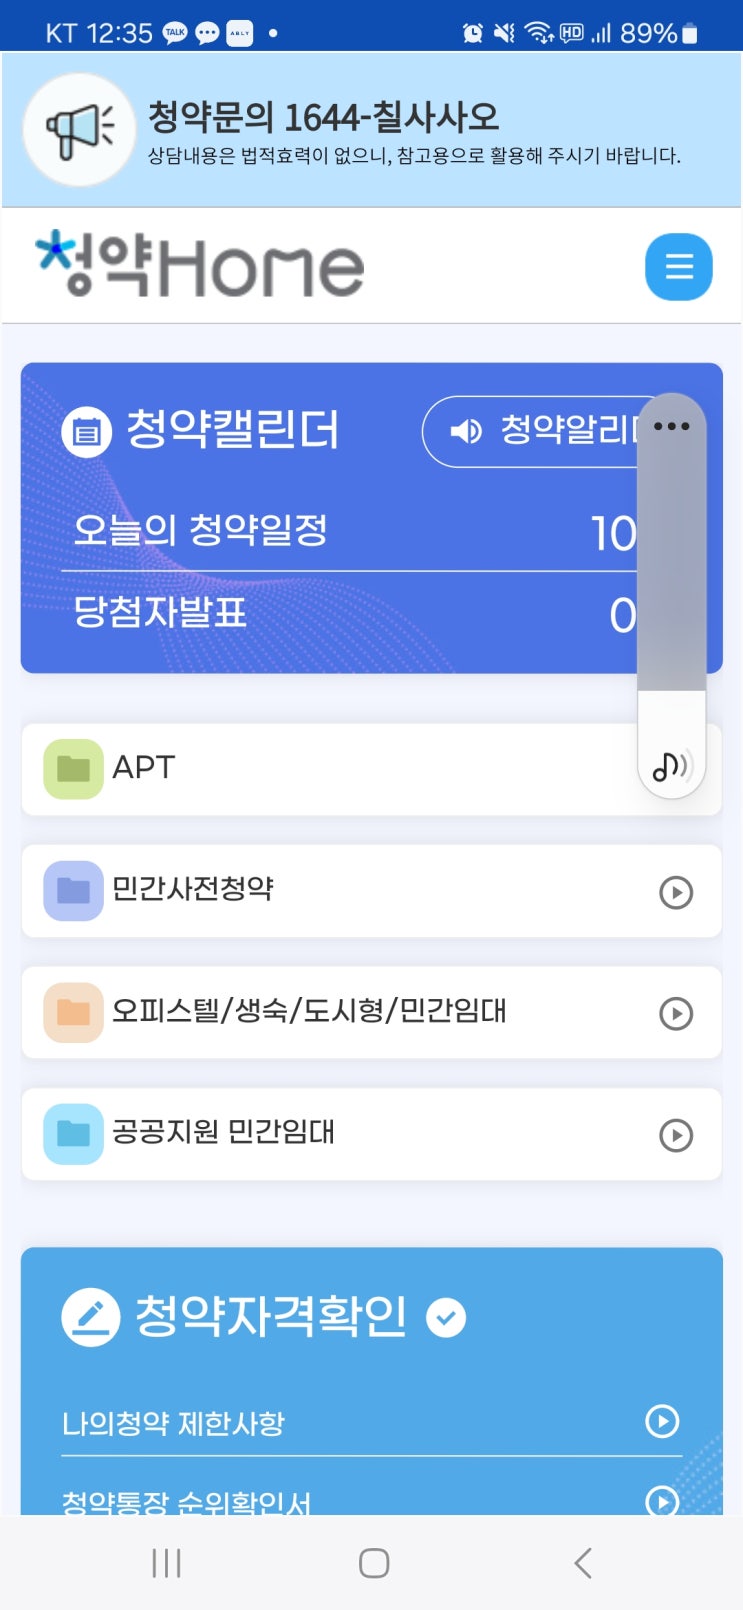Image resolution: width=743 pixels, height=1610 pixels.
Task: Open 나의청약 제한사항 arrow
Action: click(x=662, y=1421)
